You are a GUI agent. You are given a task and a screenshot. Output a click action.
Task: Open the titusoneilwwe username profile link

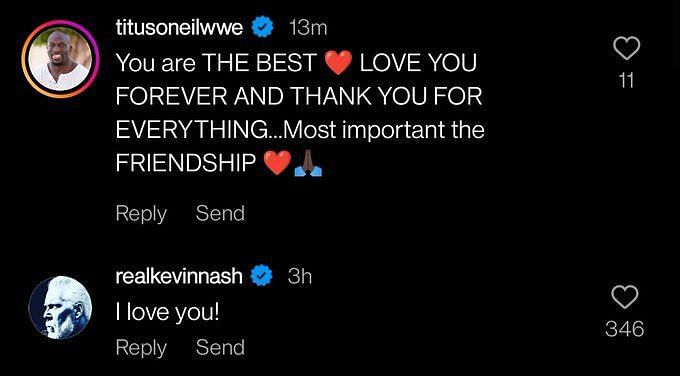(x=182, y=28)
